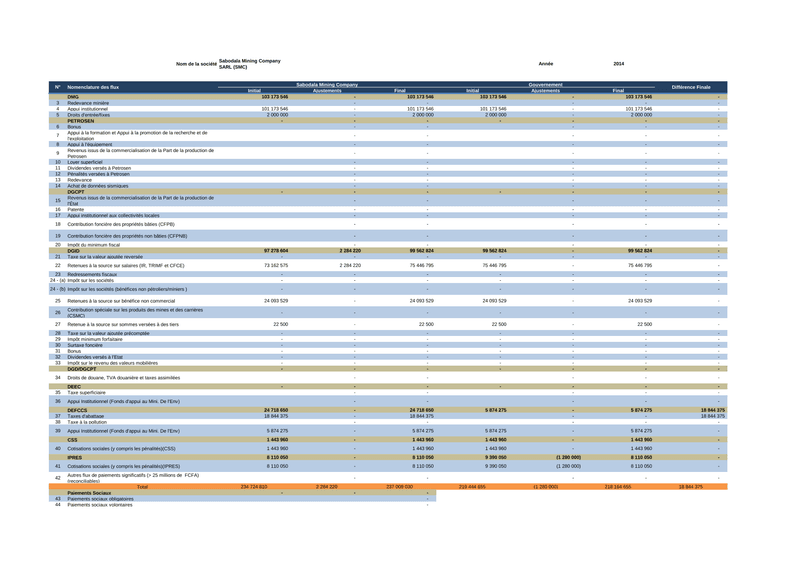Click the DGID section row label
This screenshot has height=566, width=800.
74,250
